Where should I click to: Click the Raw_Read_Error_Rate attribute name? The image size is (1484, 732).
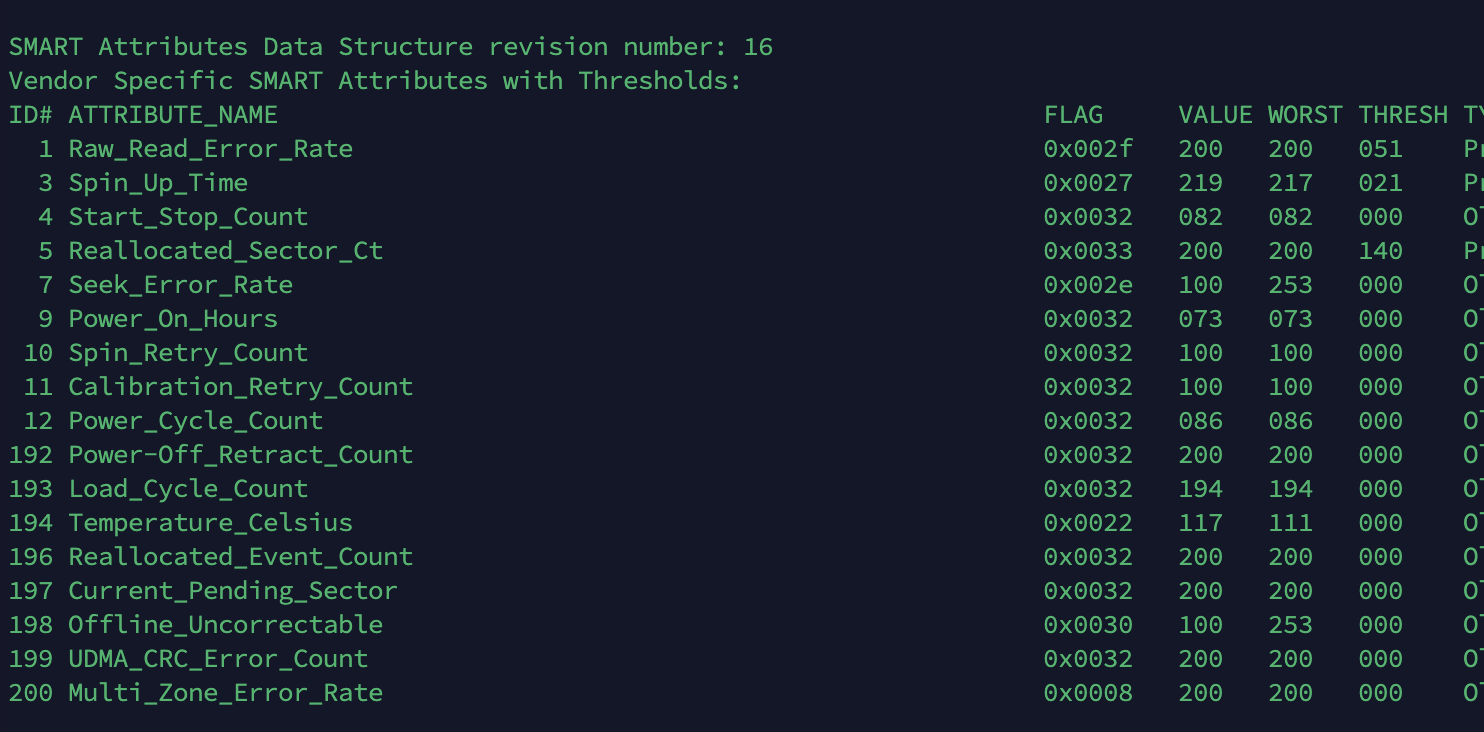point(210,149)
